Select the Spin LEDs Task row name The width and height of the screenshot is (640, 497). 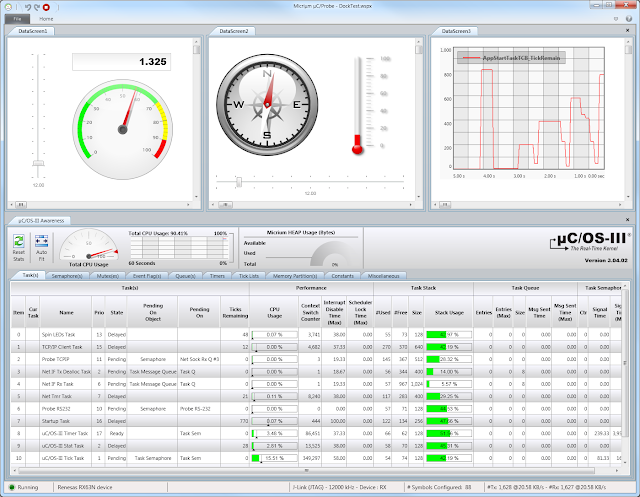58,334
